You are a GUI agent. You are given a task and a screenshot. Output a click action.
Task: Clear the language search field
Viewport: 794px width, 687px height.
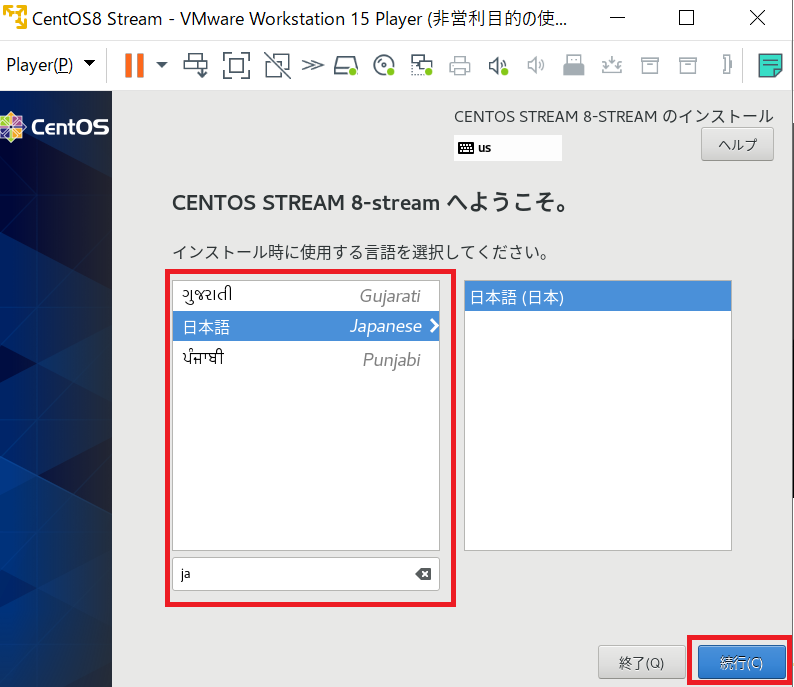[x=423, y=574]
